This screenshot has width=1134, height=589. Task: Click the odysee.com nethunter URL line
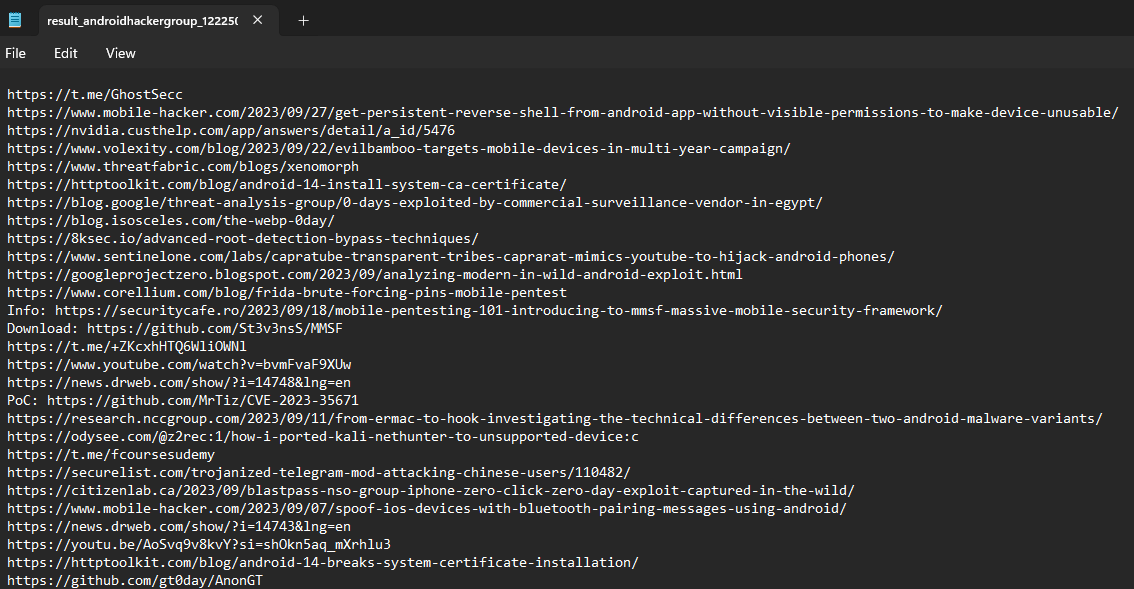coord(323,437)
